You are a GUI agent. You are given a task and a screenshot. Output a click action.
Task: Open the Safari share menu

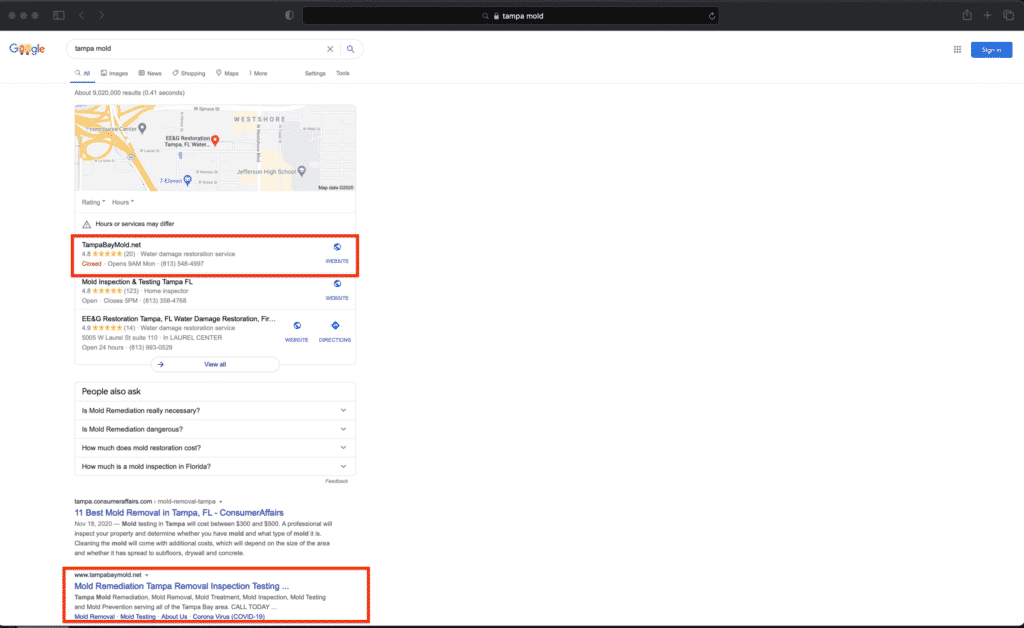[967, 15]
